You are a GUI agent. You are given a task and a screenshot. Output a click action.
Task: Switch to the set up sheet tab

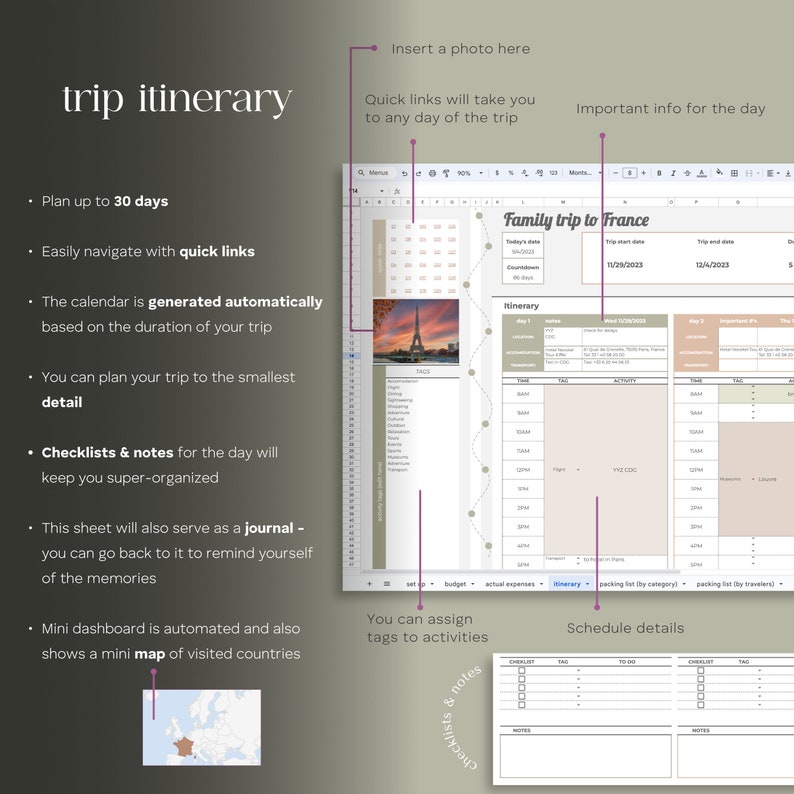click(x=416, y=584)
